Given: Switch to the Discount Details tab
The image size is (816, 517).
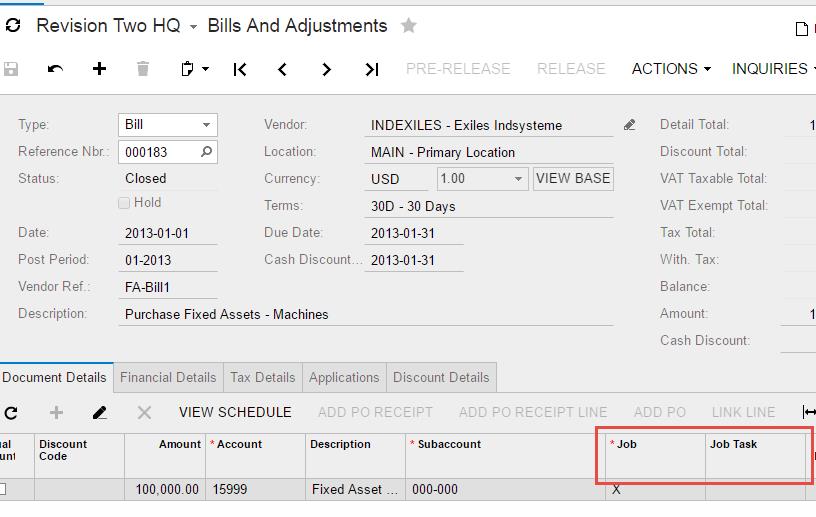Looking at the screenshot, I should pyautogui.click(x=441, y=377).
